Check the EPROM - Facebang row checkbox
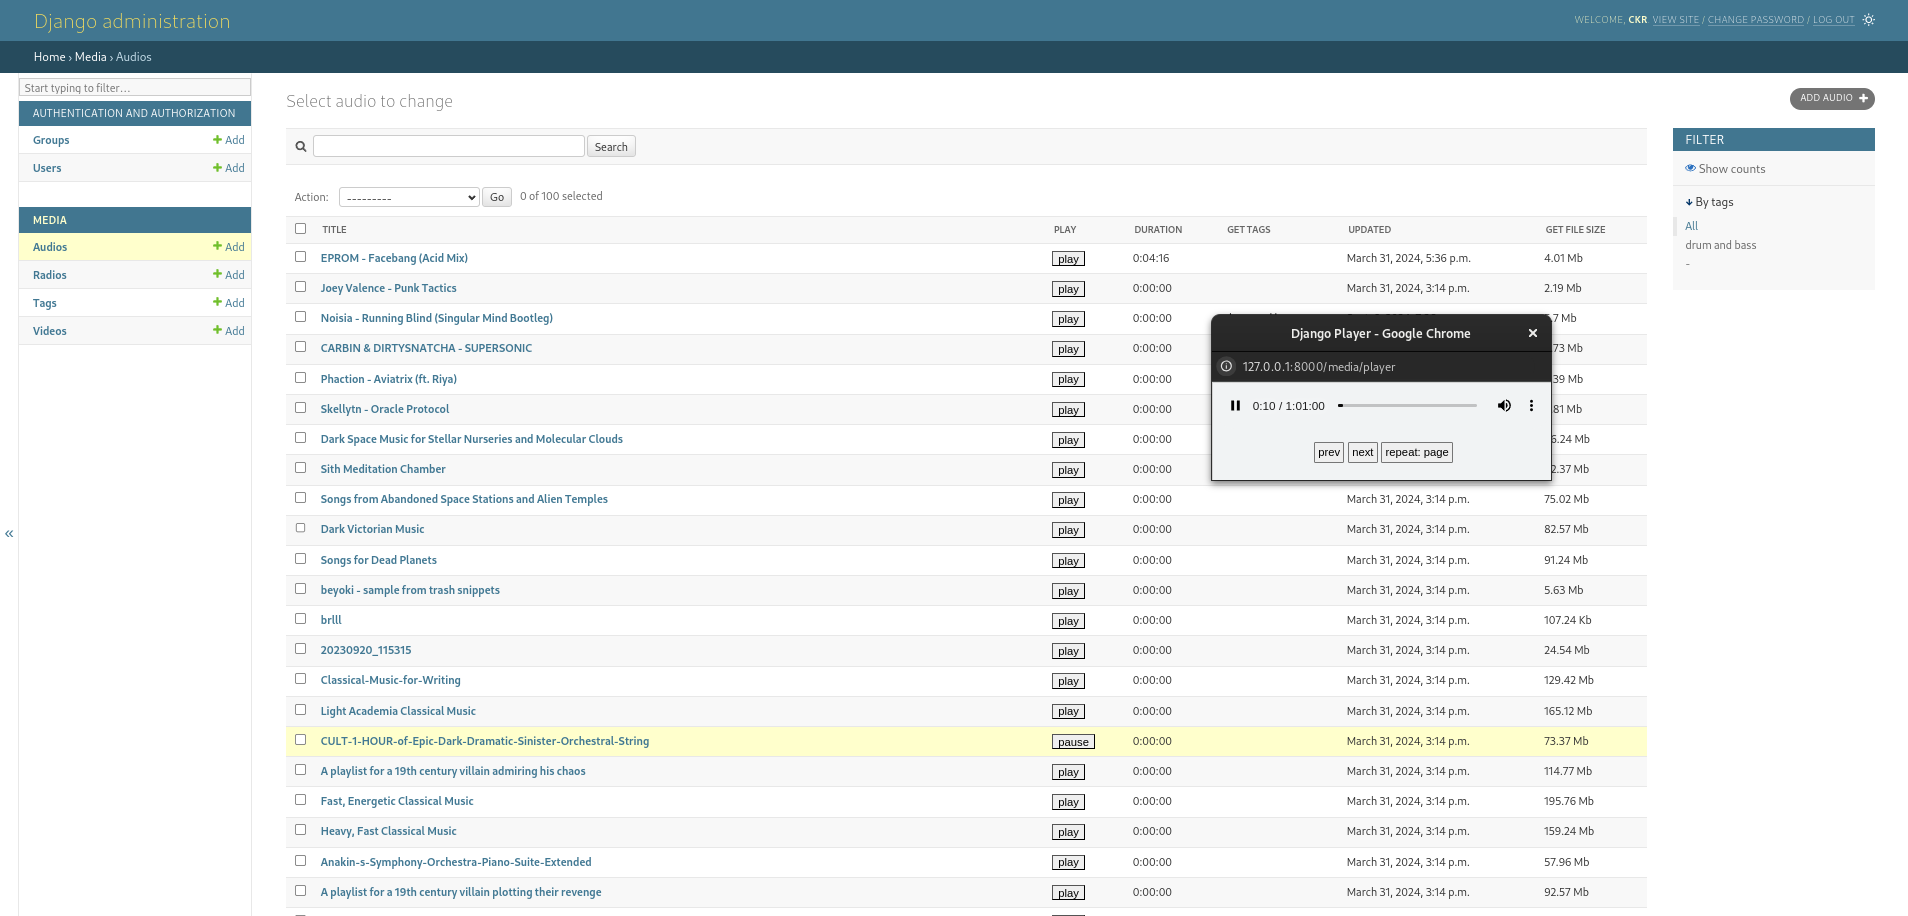Screen dimensions: 1908x916 pyautogui.click(x=300, y=257)
